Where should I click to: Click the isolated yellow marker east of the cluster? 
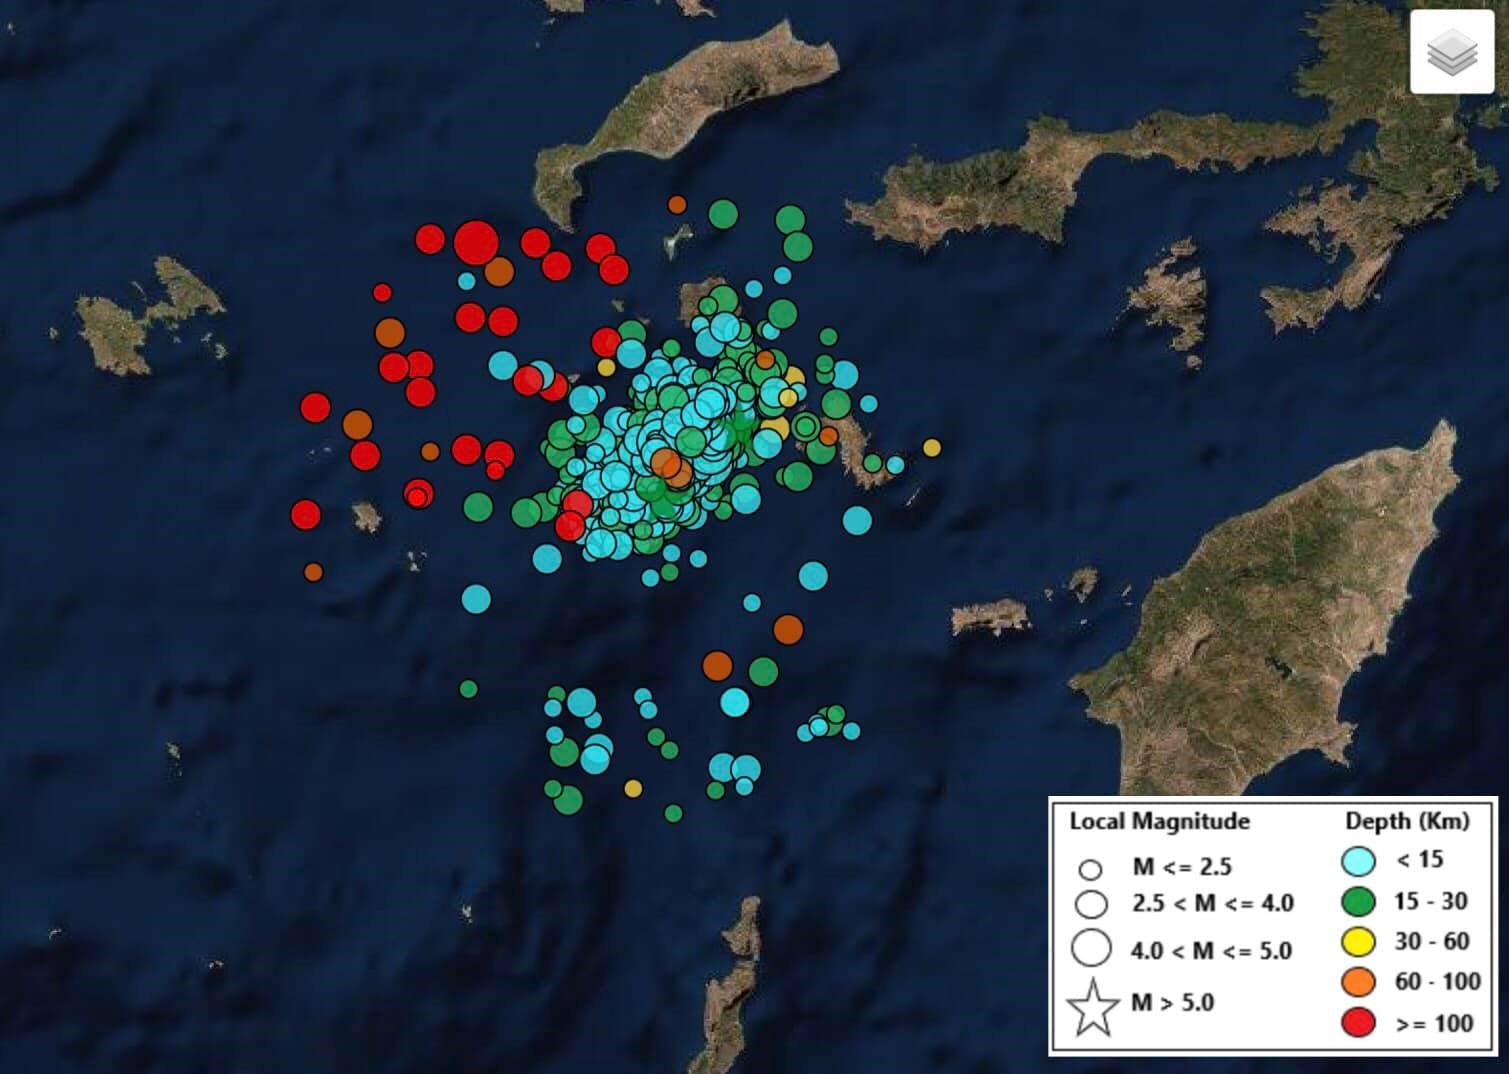[x=931, y=447]
